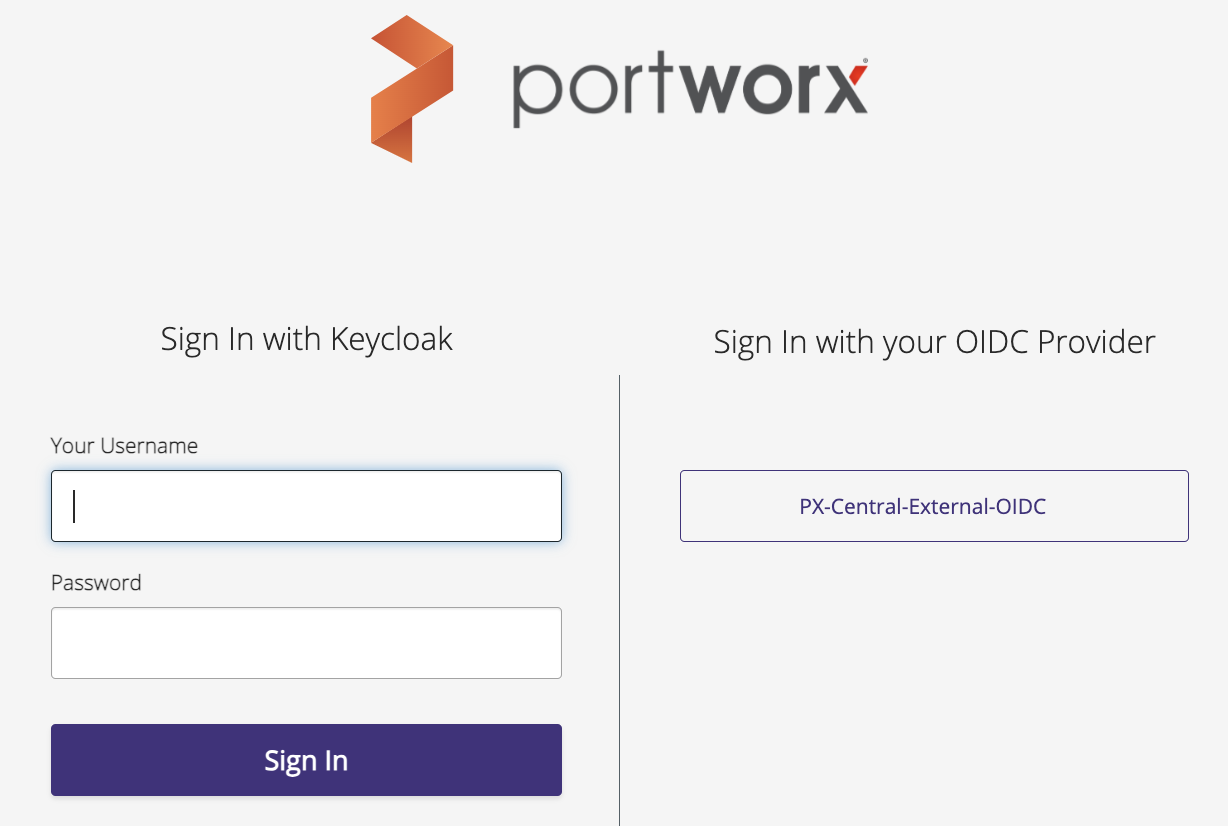
Task: Click the 'Your Username' field label
Action: pyautogui.click(x=124, y=445)
